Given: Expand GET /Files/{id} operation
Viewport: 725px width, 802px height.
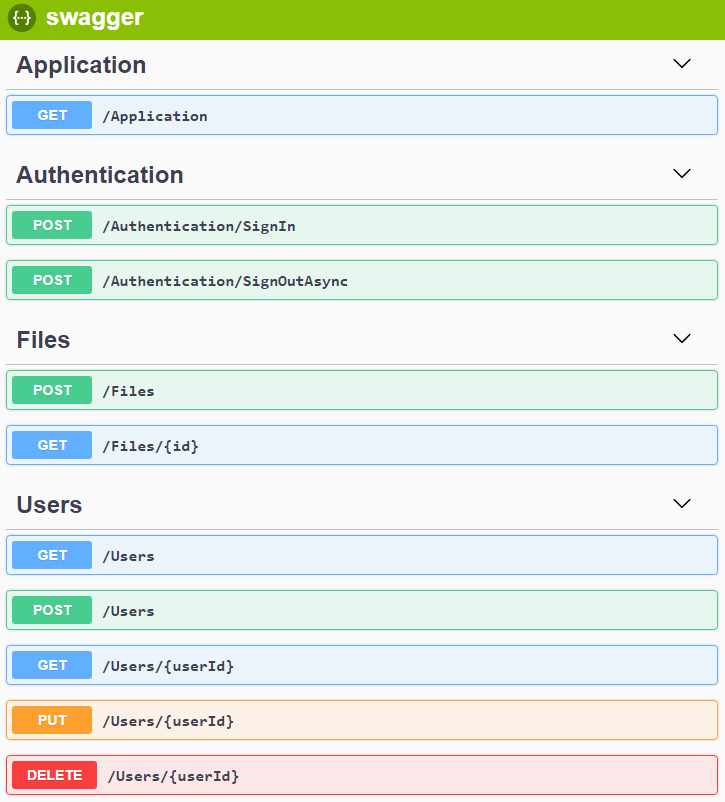Looking at the screenshot, I should point(360,445).
